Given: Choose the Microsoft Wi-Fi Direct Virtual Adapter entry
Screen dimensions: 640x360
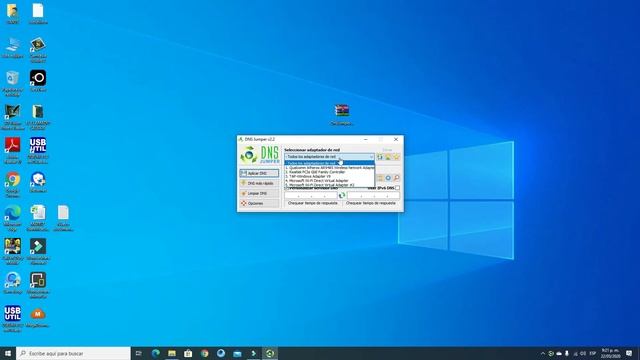Looking at the screenshot, I should click(x=329, y=180).
